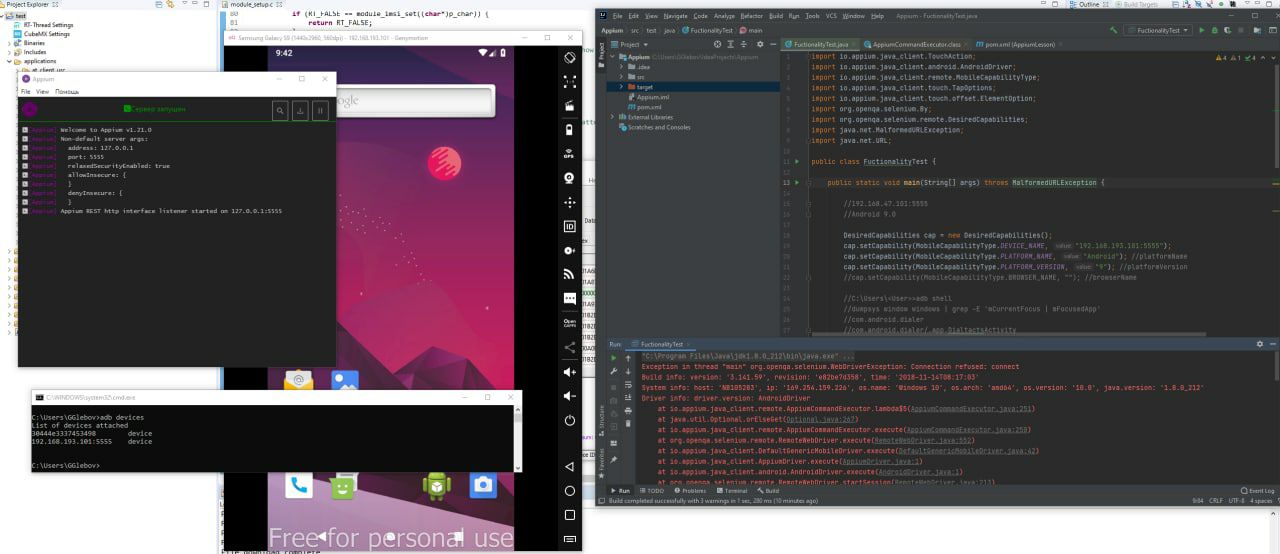Open Phone app on emulator home screen

pyautogui.click(x=298, y=486)
